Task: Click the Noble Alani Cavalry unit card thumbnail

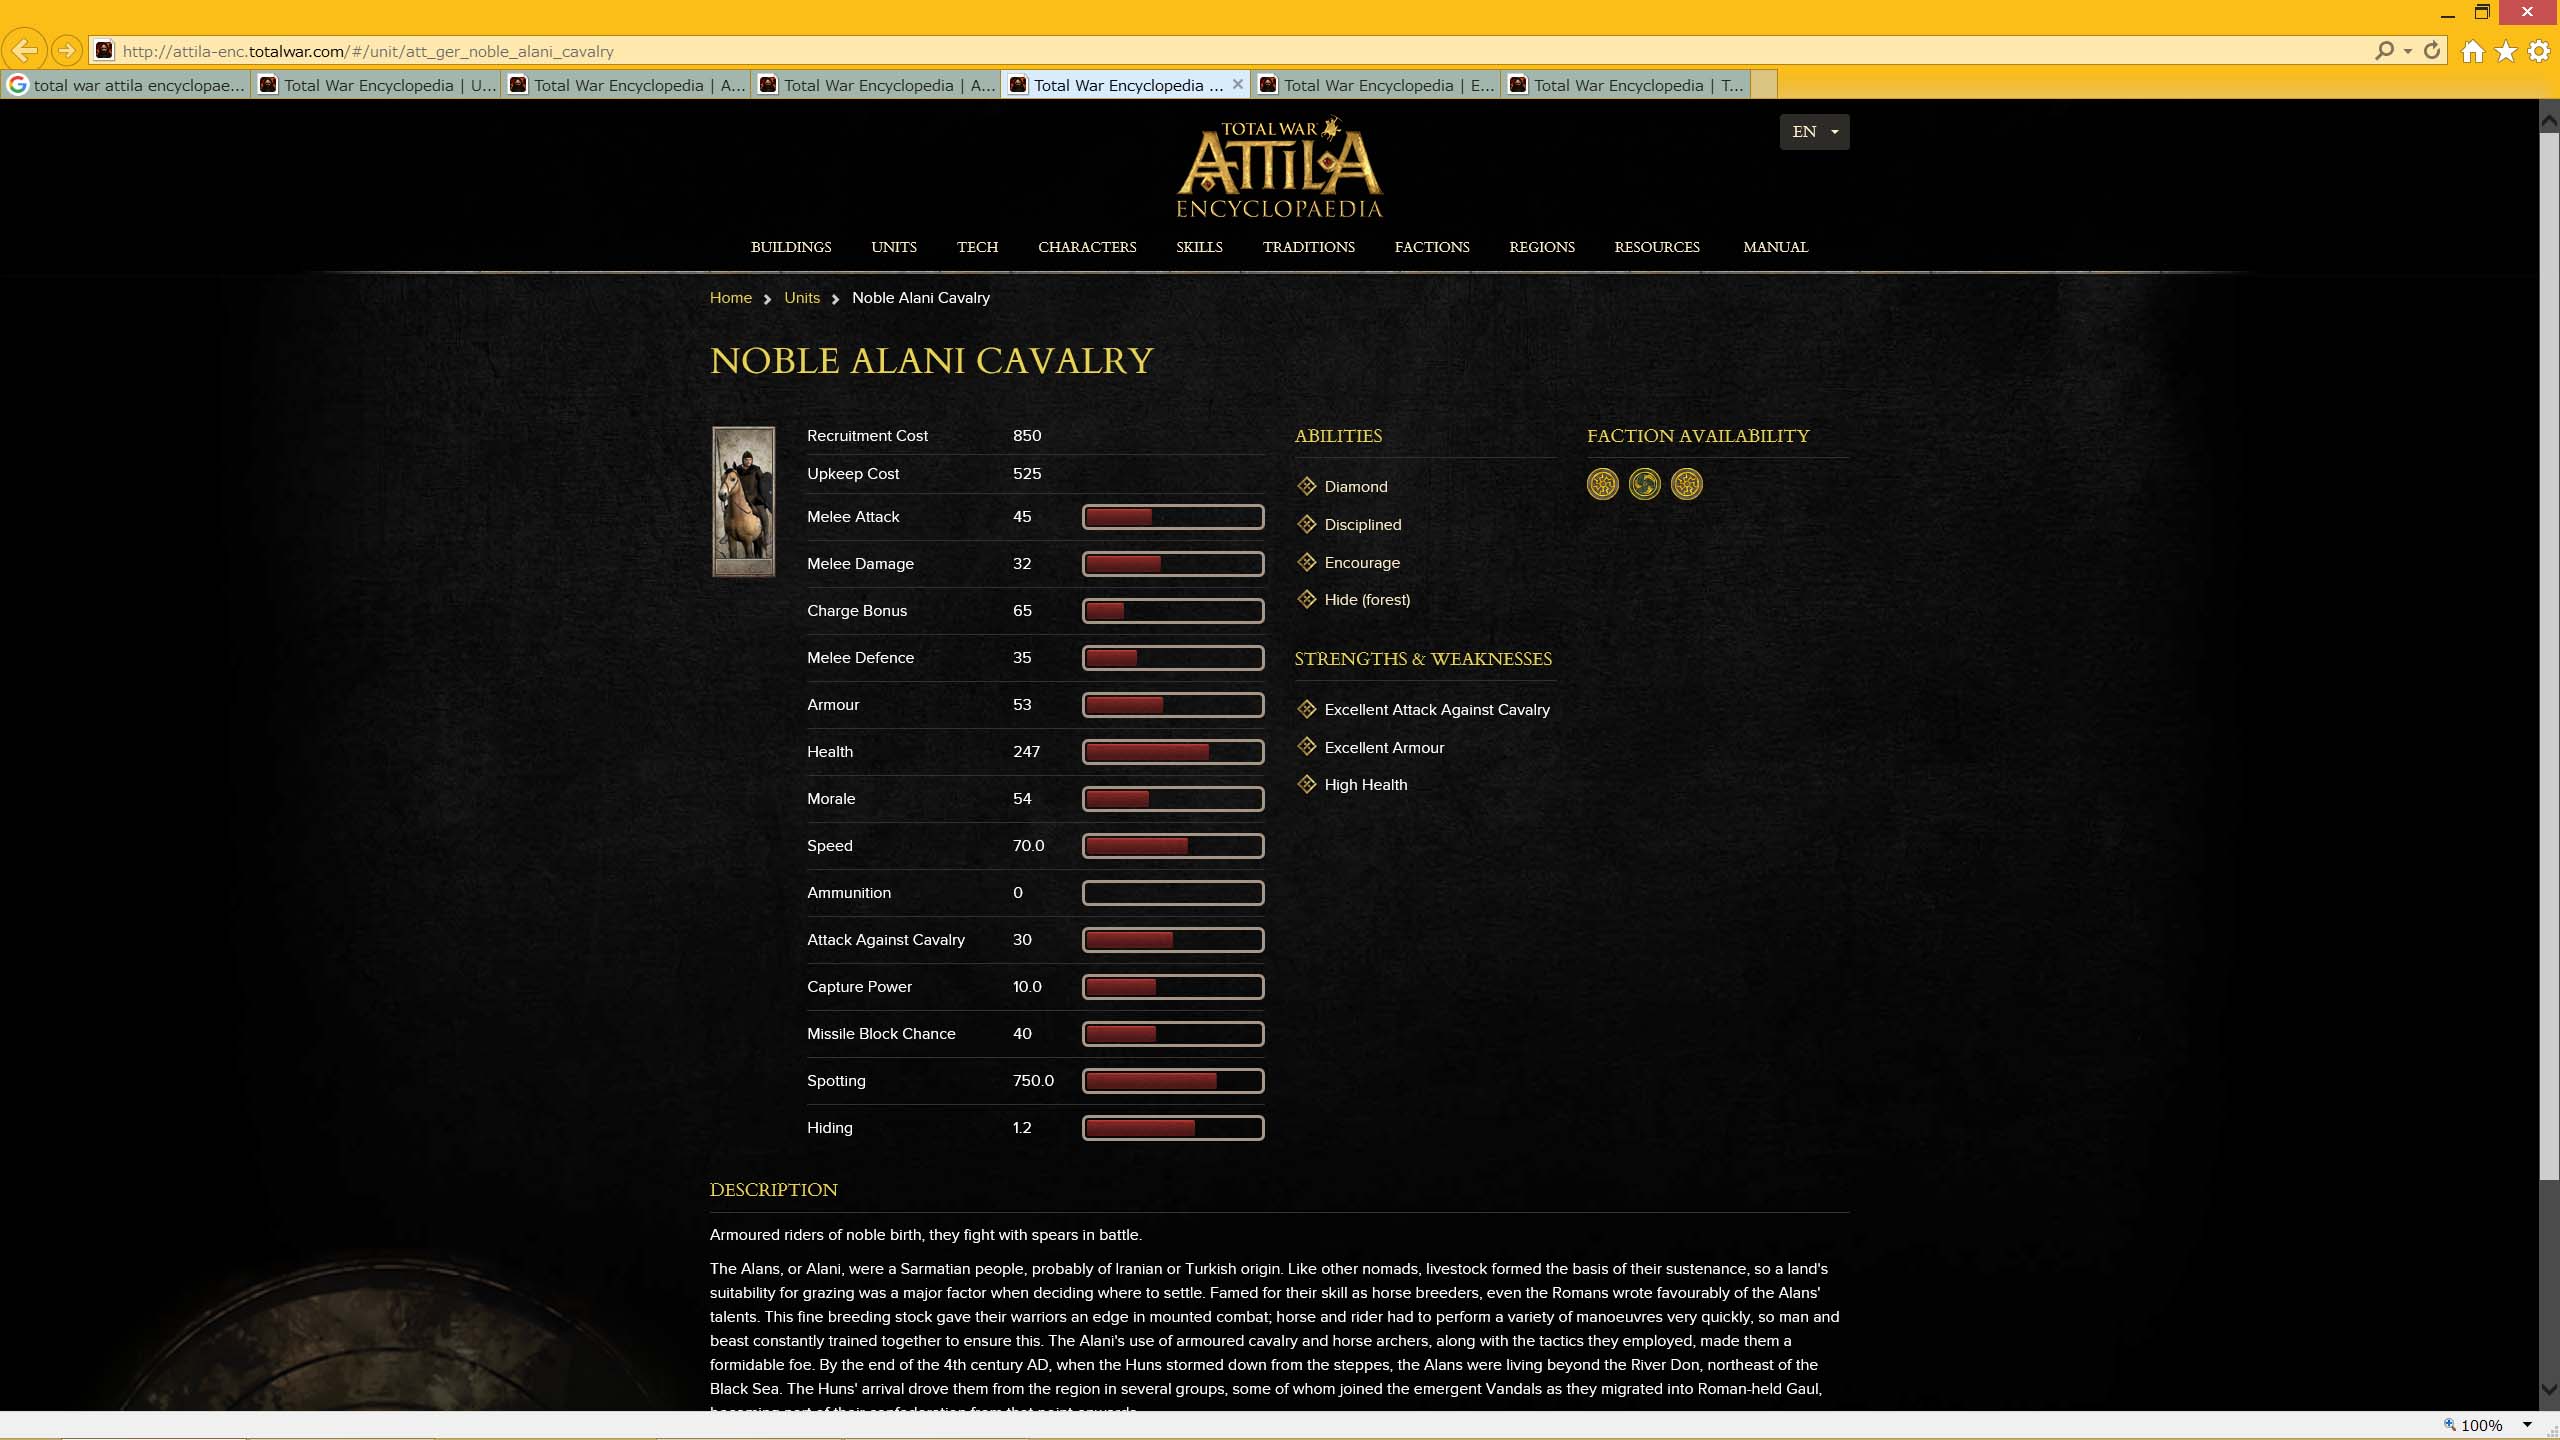Action: 743,502
